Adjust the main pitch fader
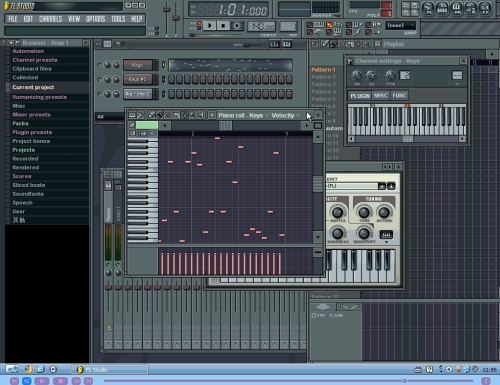The height and width of the screenshot is (385, 500). pyautogui.click(x=176, y=18)
